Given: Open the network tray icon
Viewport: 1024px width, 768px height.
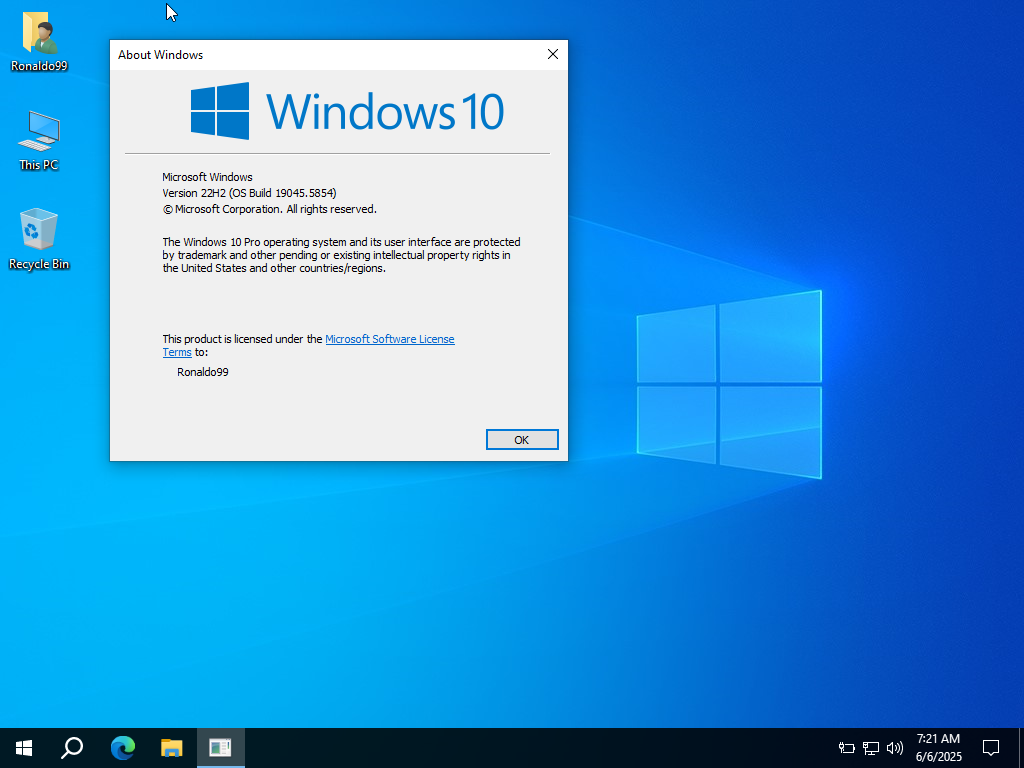Looking at the screenshot, I should point(871,748).
